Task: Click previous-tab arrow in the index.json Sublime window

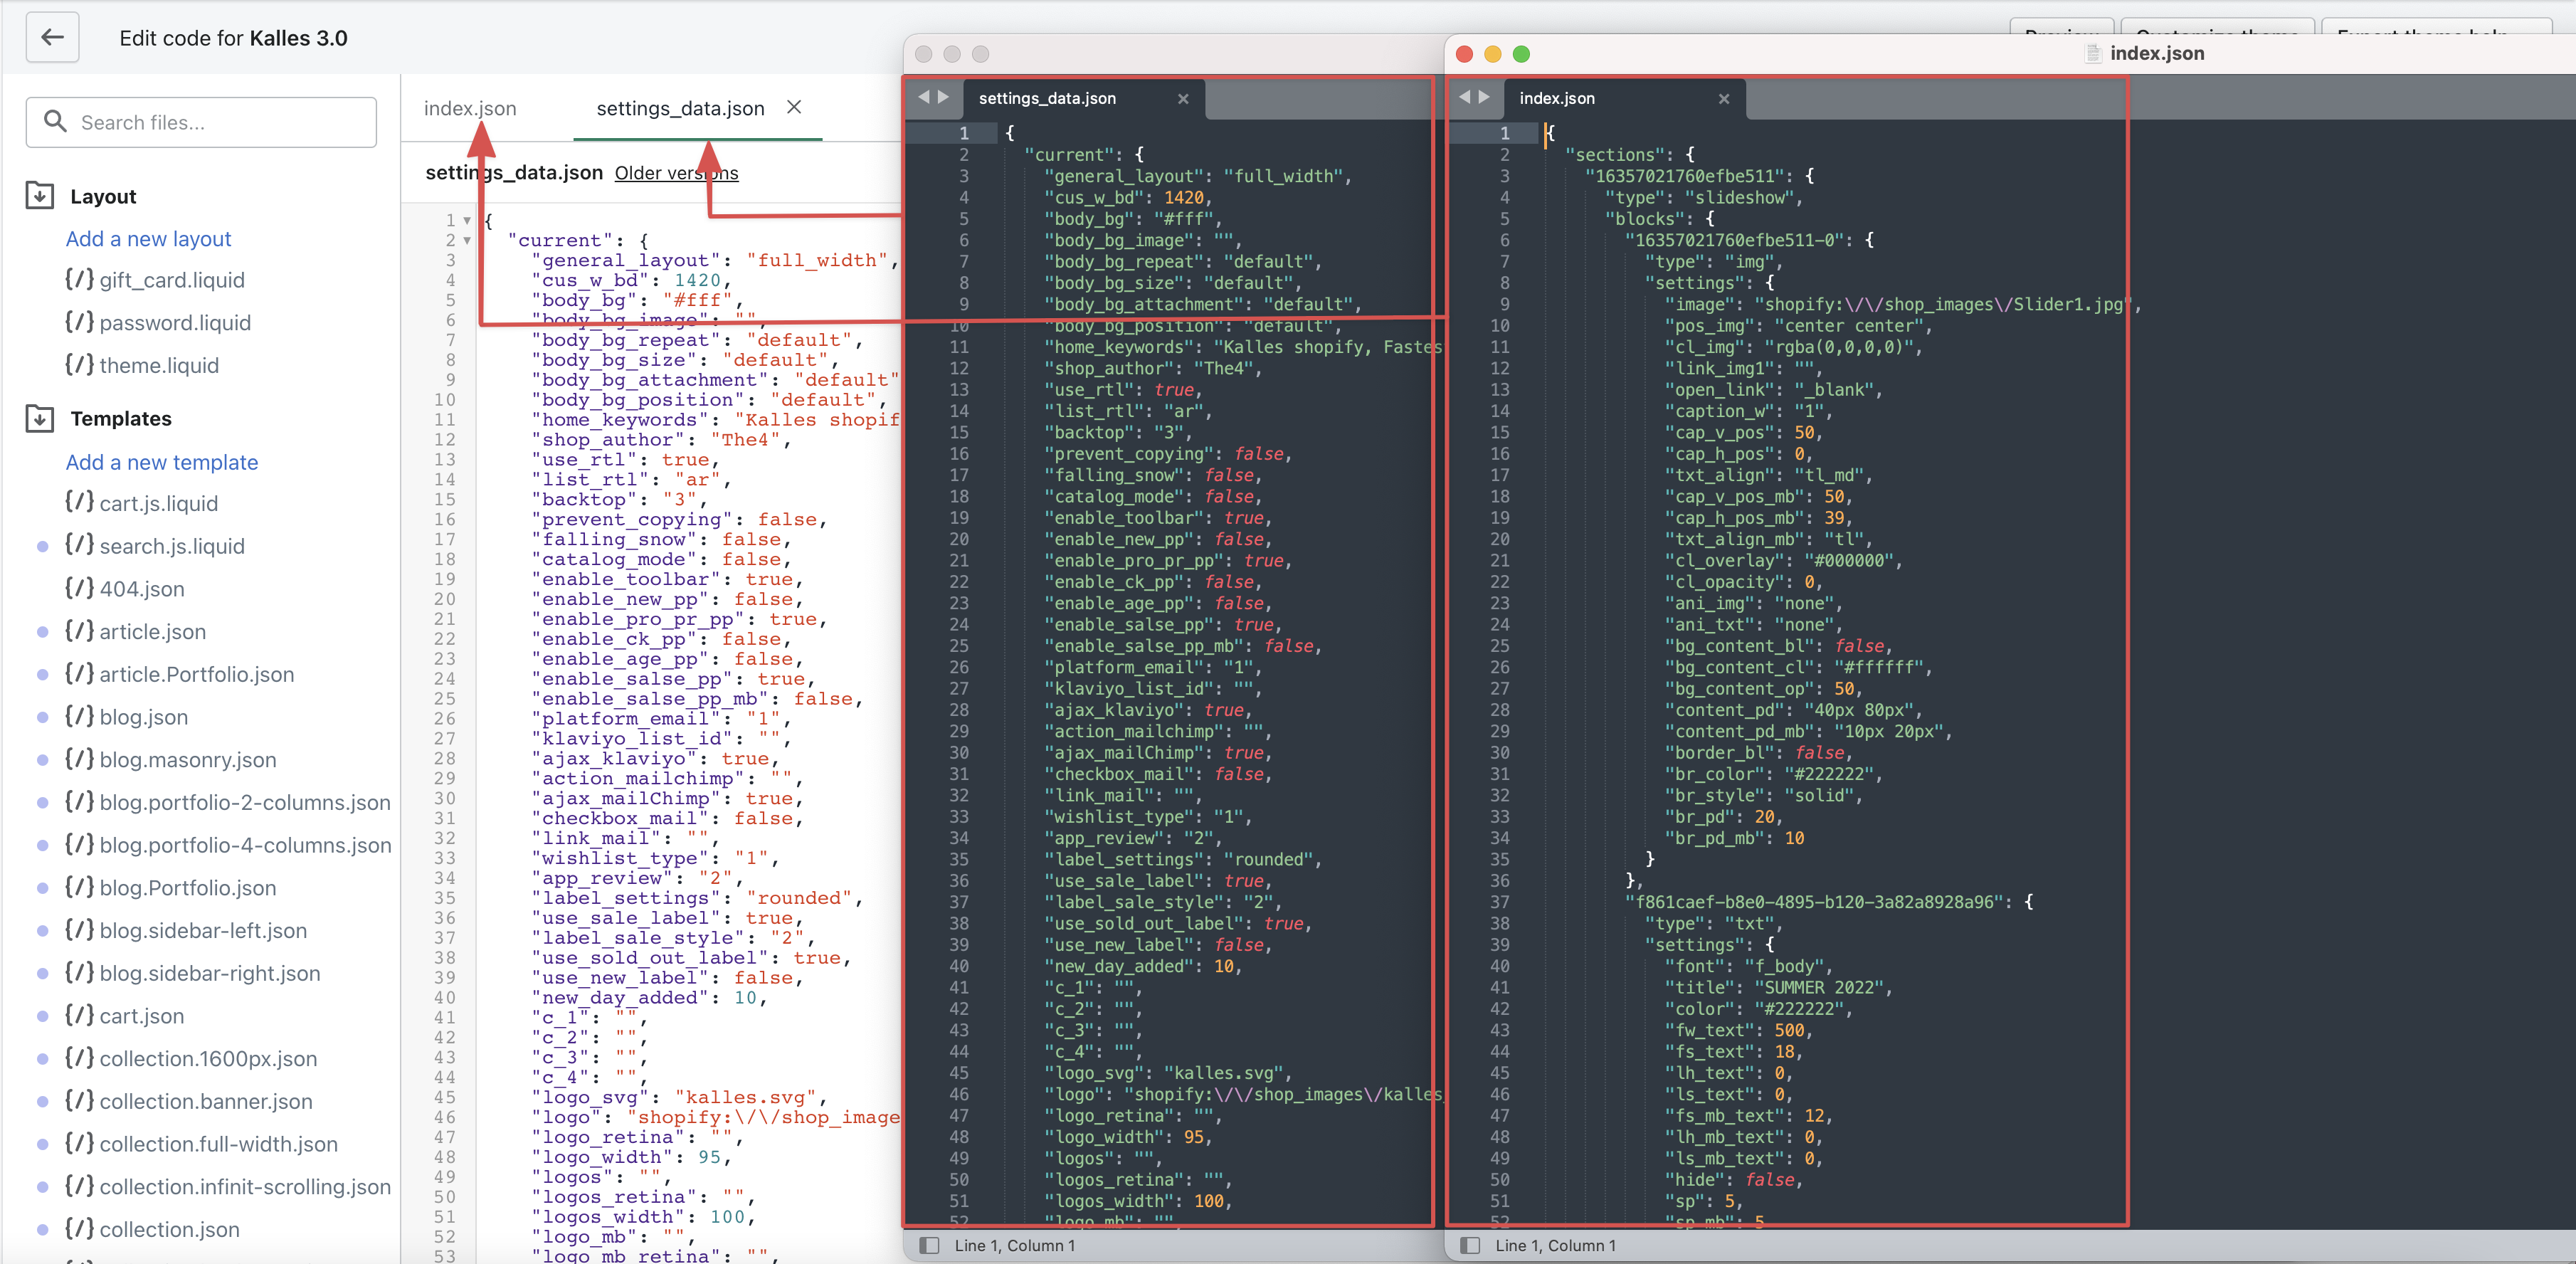Action: [1465, 97]
